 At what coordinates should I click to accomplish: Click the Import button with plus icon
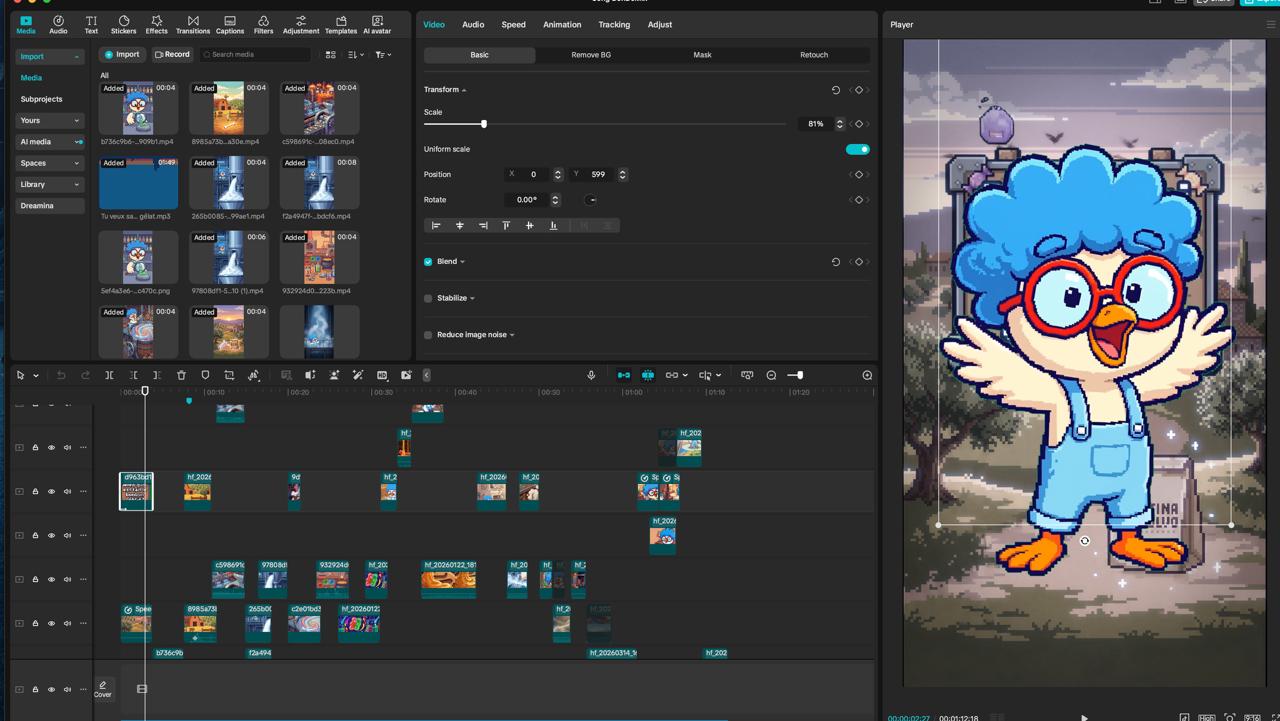[123, 55]
